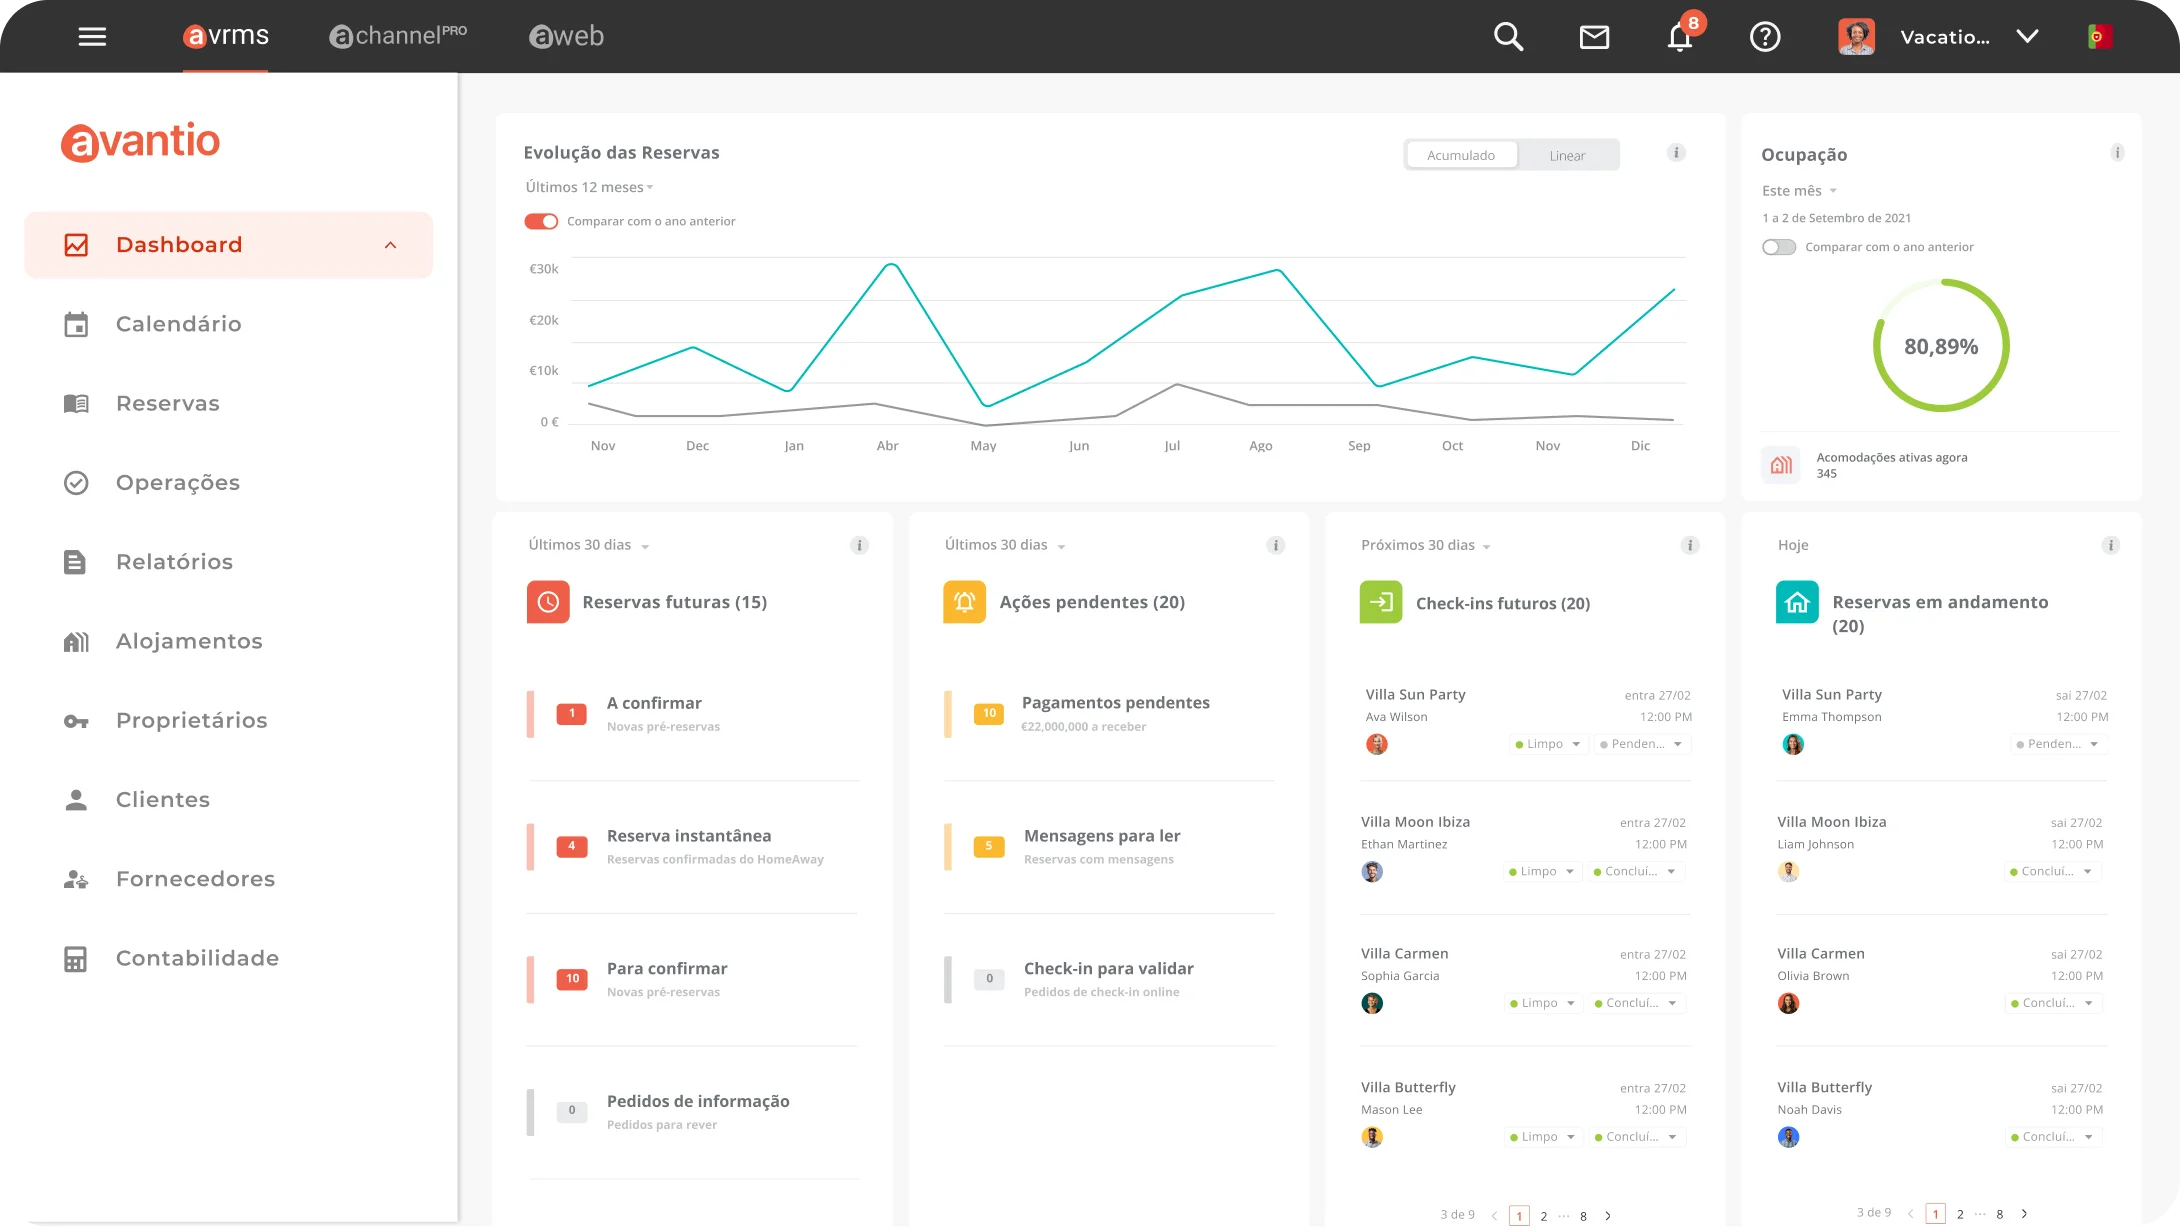The width and height of the screenshot is (2180, 1227).
Task: Click the avantio logo
Action: [141, 141]
